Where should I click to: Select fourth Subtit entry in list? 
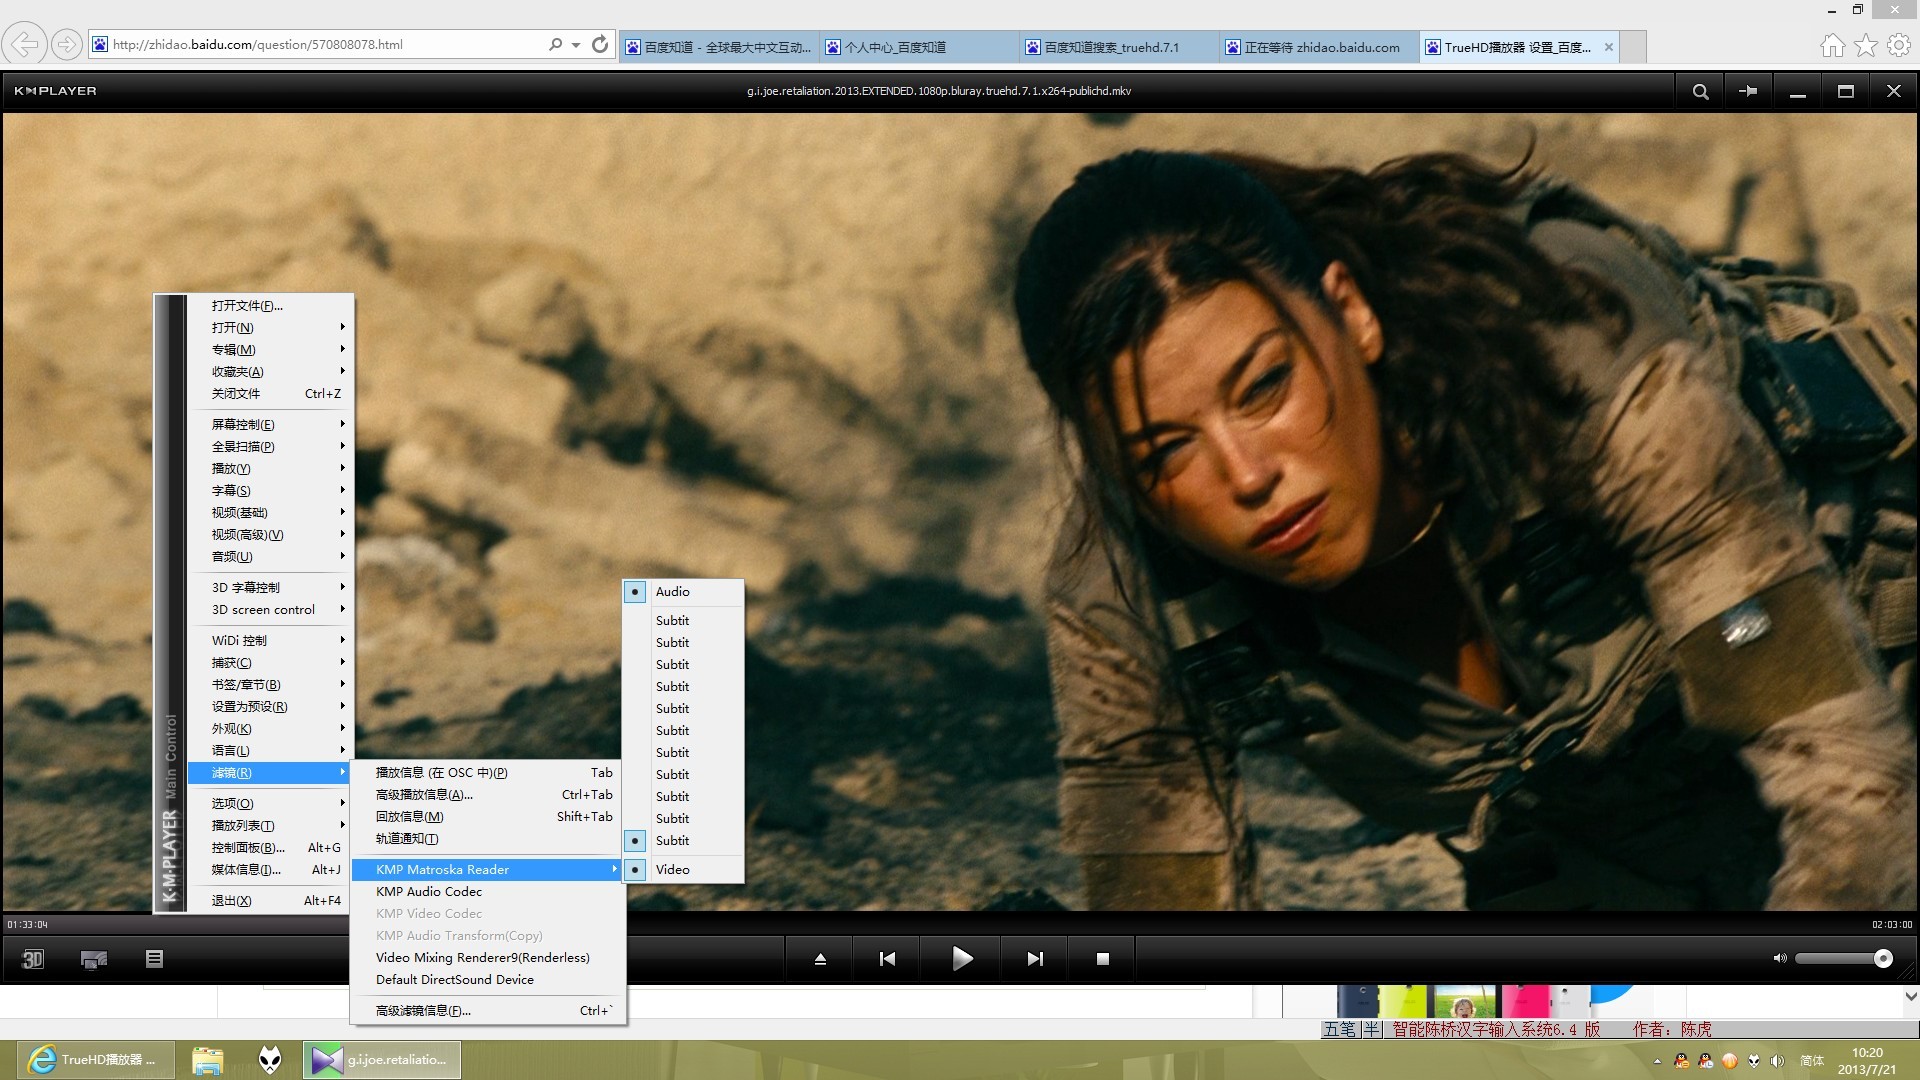[x=683, y=687]
